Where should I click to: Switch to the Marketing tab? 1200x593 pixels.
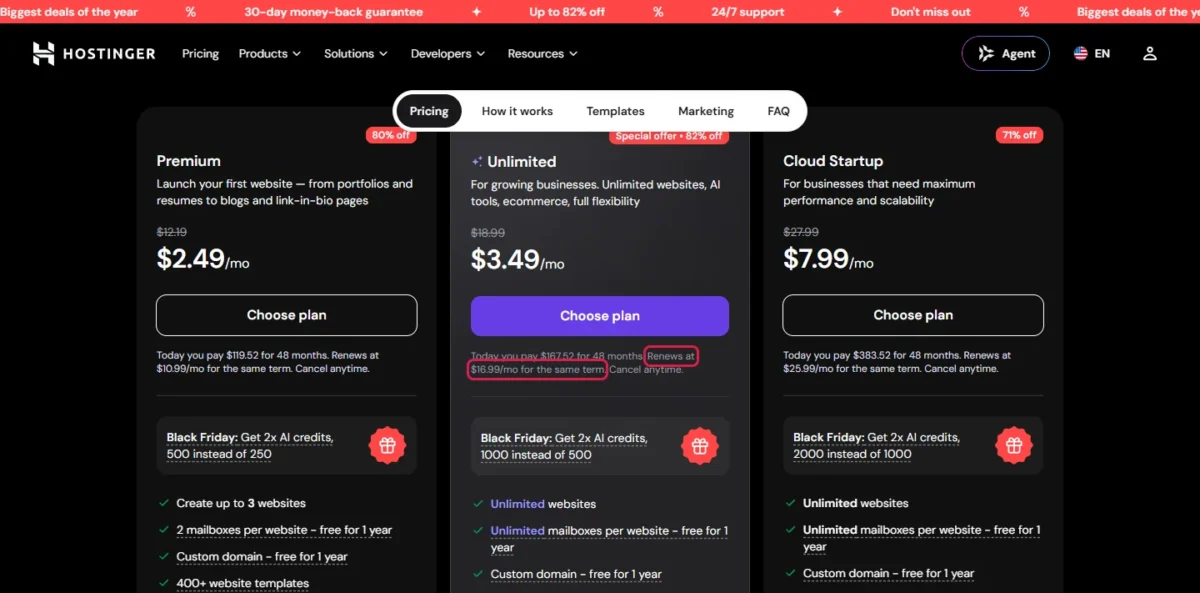(706, 111)
